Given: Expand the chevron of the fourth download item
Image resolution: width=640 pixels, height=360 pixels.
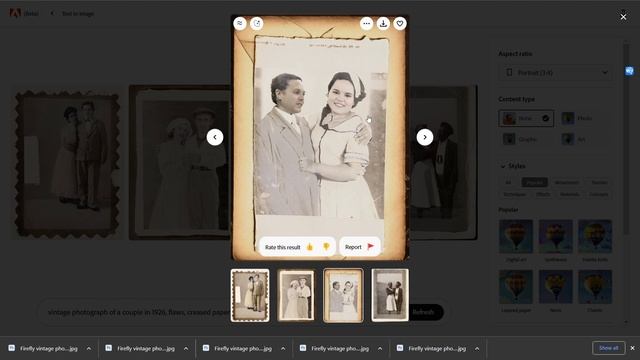Looking at the screenshot, I should pos(380,349).
